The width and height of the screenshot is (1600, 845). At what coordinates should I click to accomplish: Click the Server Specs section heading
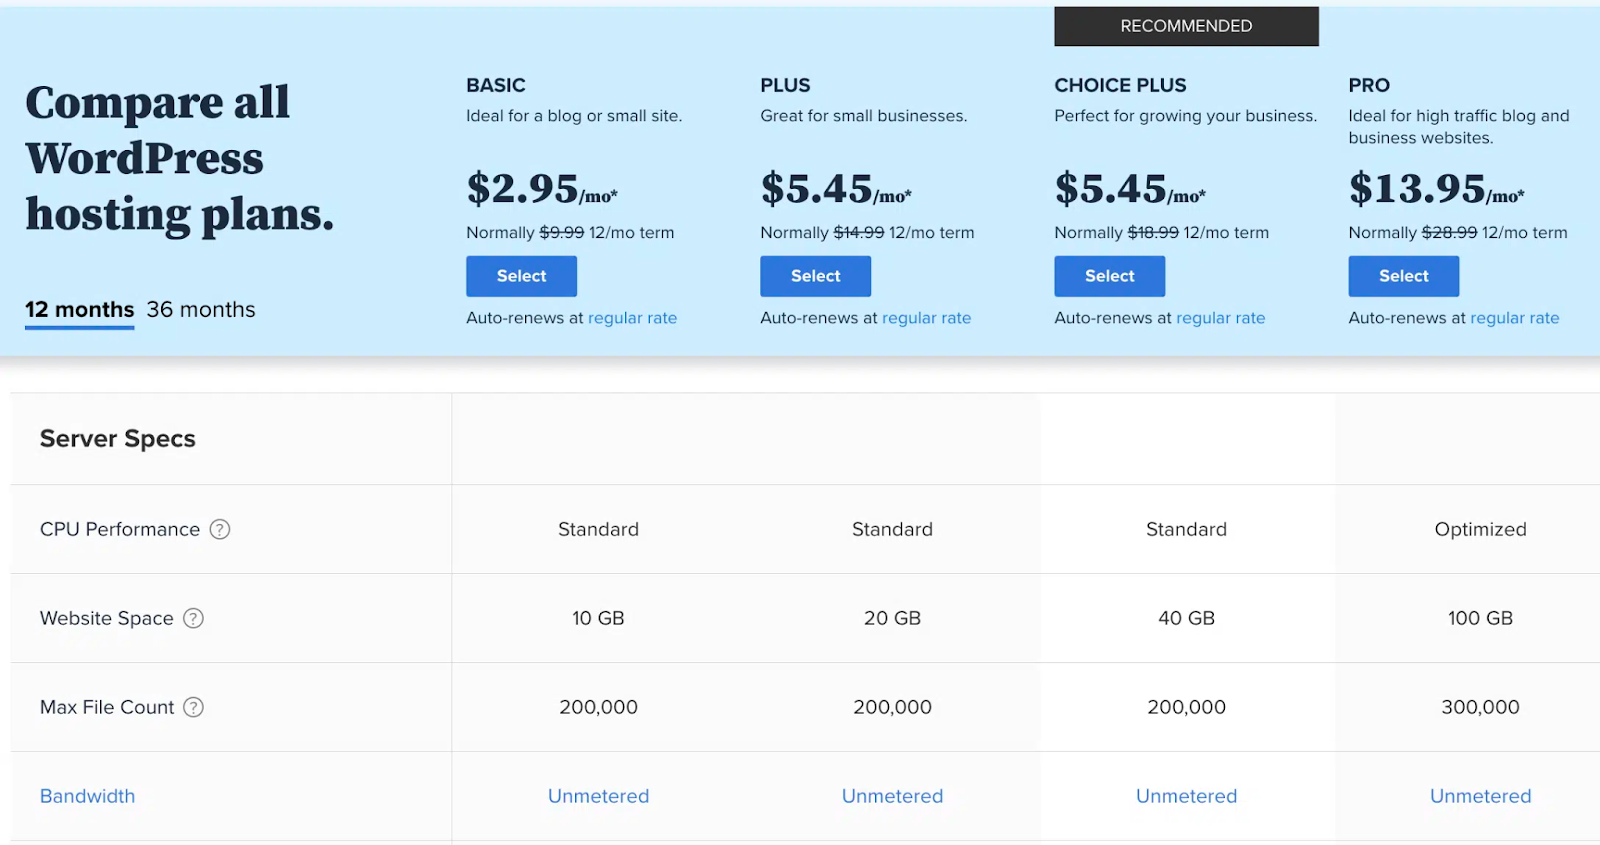click(x=118, y=439)
